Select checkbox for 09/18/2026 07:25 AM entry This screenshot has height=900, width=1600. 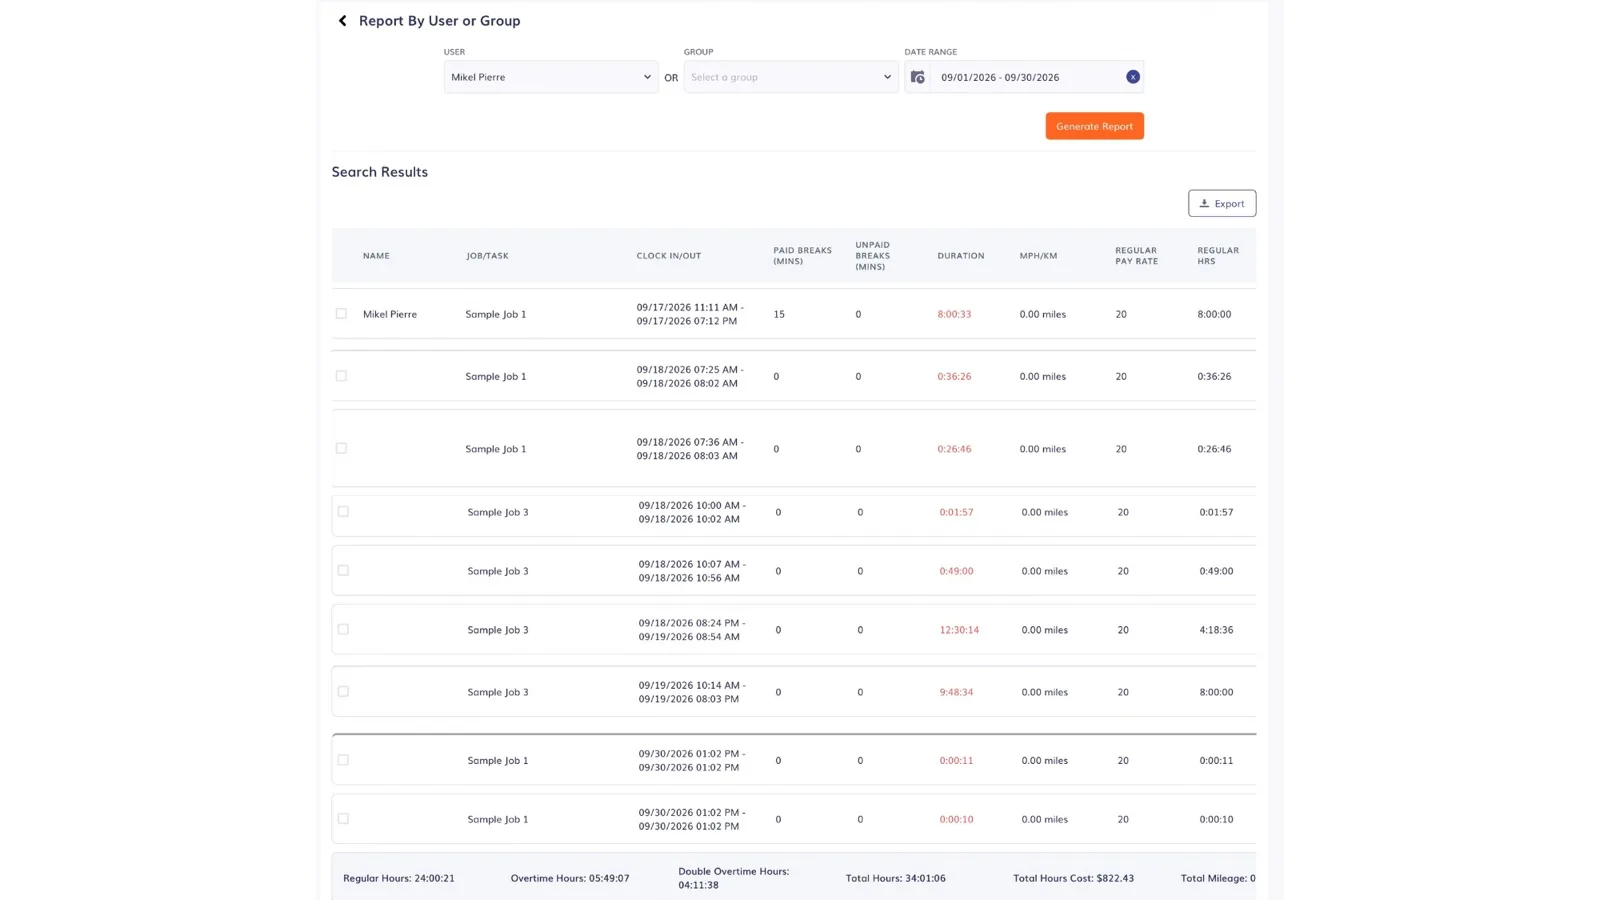pyautogui.click(x=341, y=376)
